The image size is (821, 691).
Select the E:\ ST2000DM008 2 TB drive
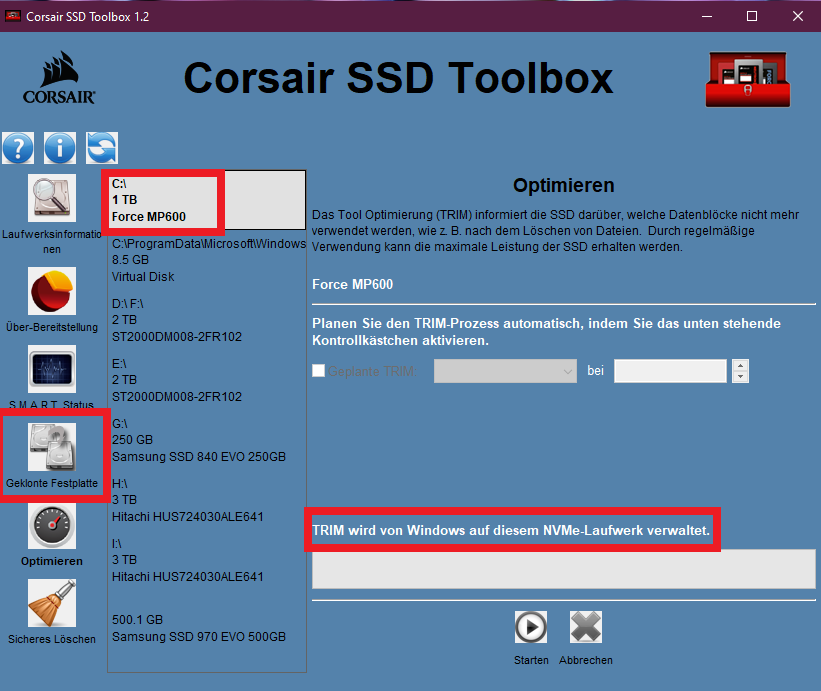207,380
